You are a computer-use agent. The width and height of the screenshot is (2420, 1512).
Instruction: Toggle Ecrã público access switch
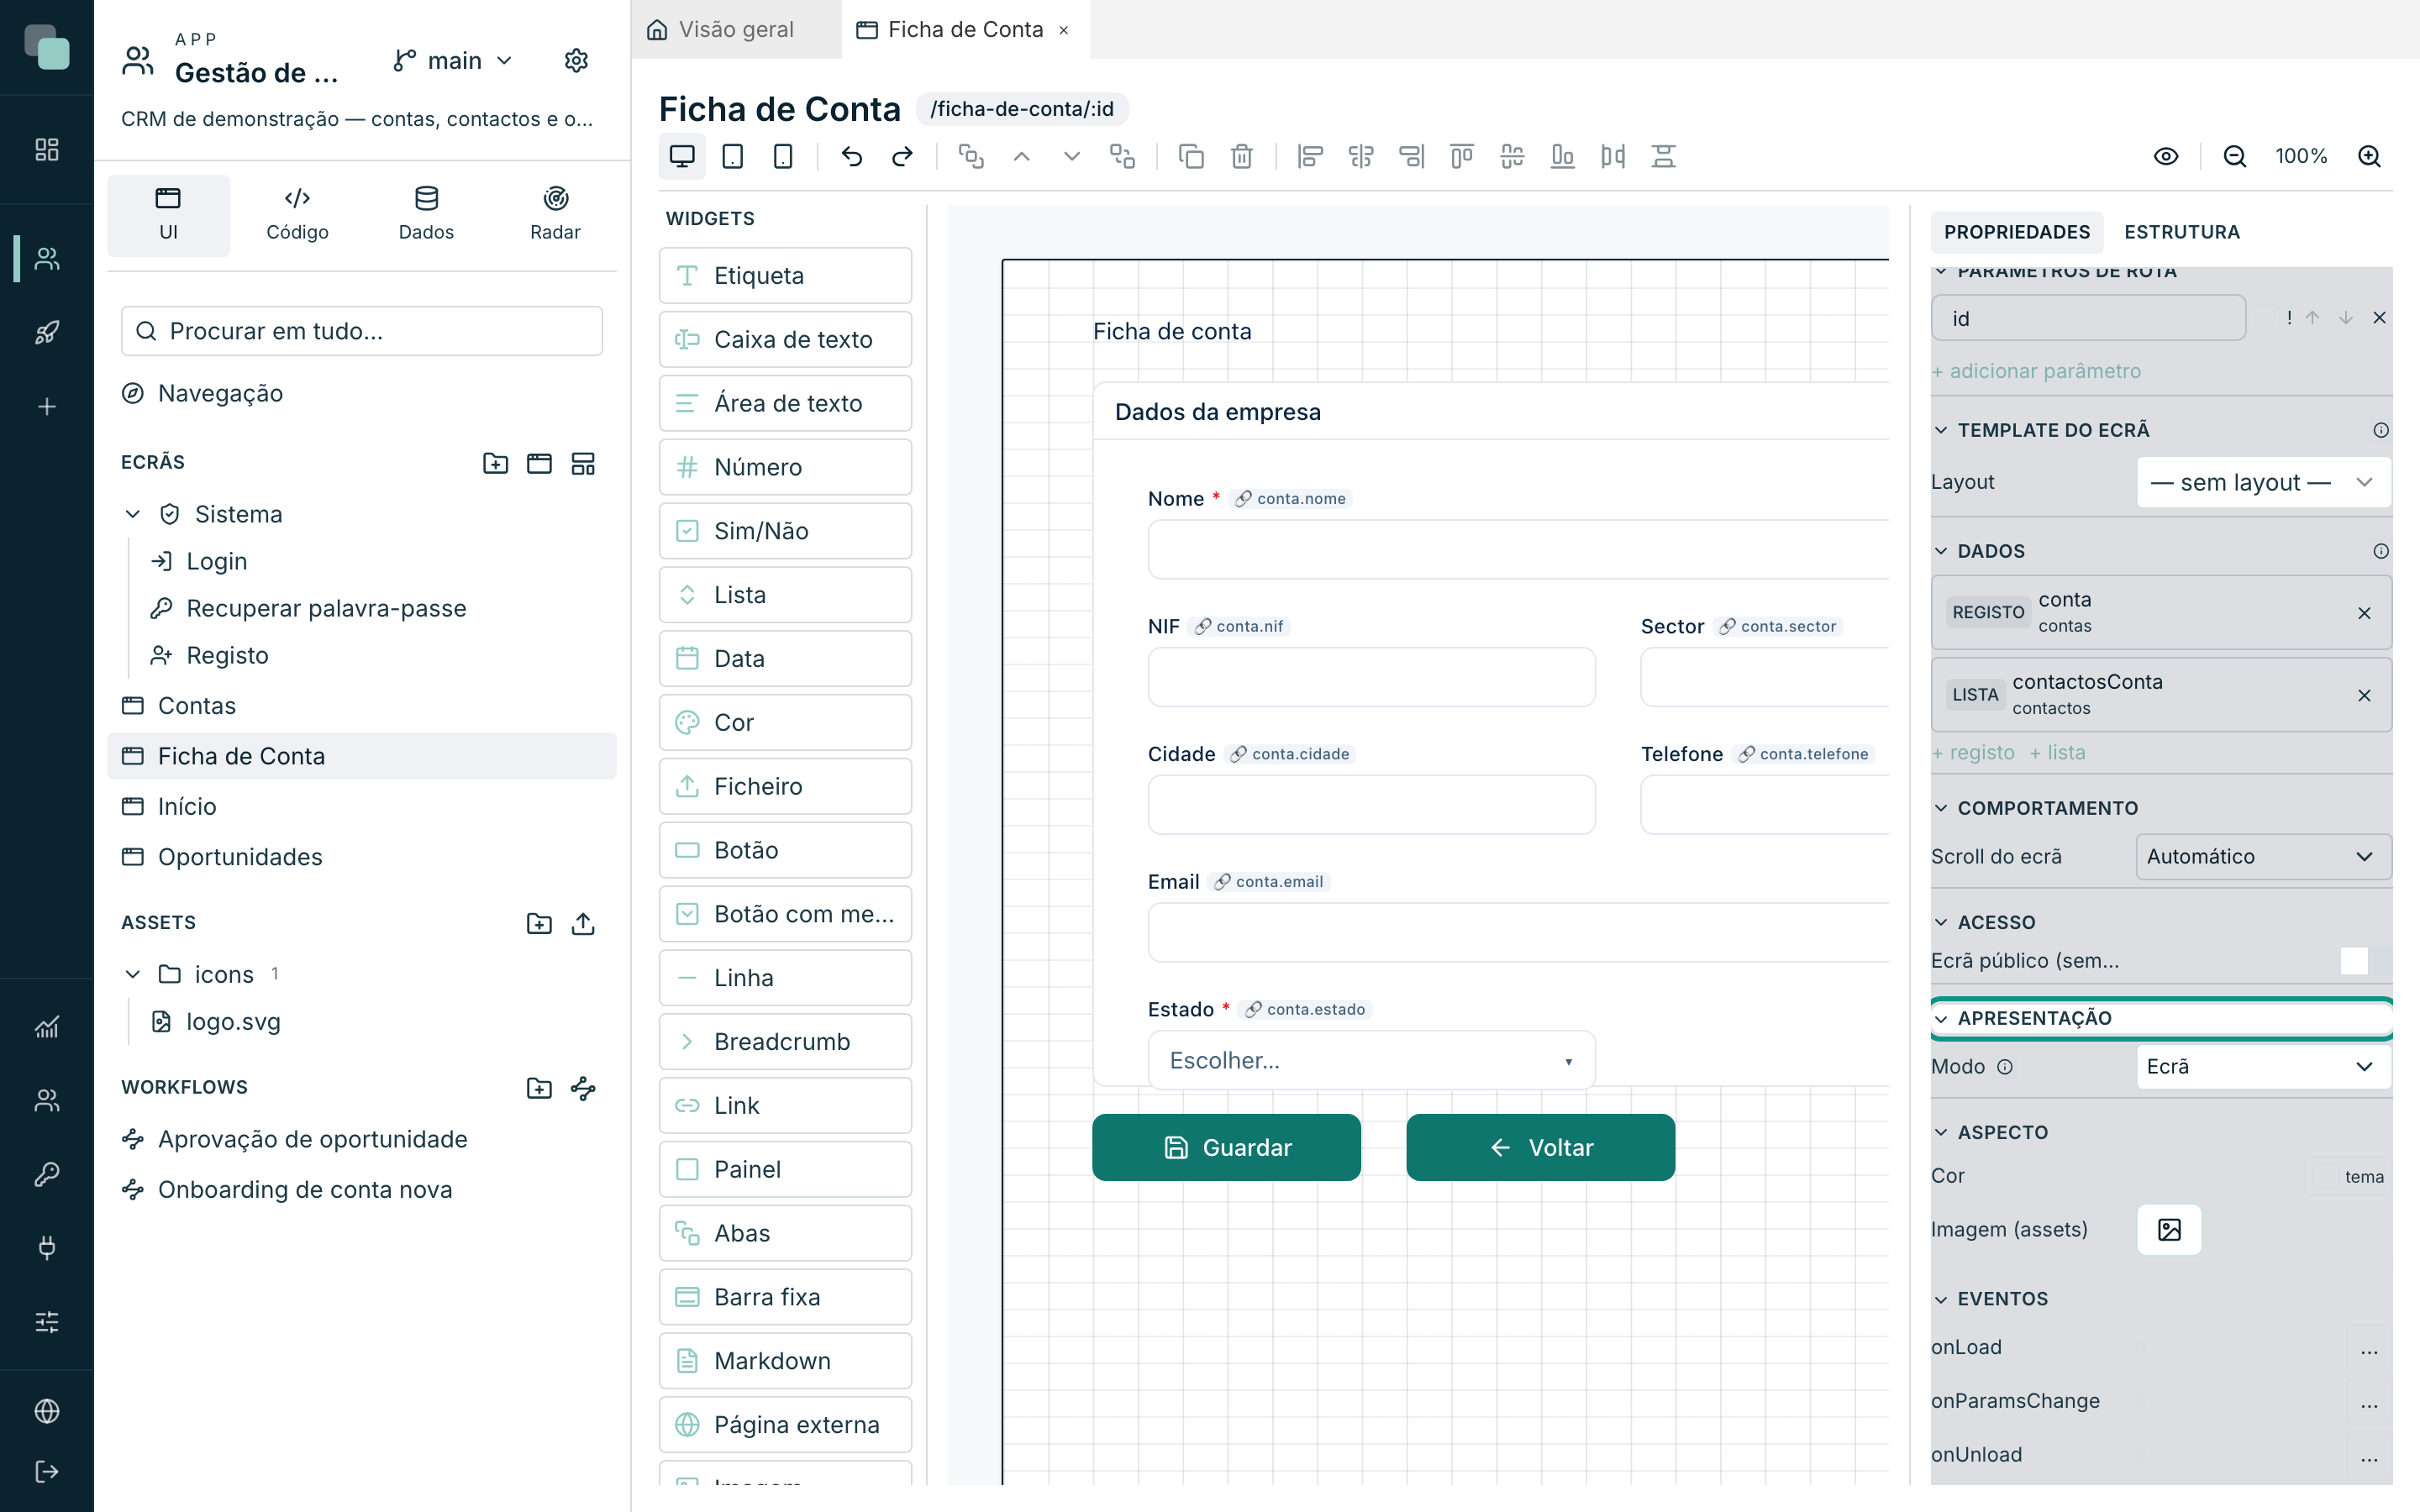click(x=2365, y=961)
